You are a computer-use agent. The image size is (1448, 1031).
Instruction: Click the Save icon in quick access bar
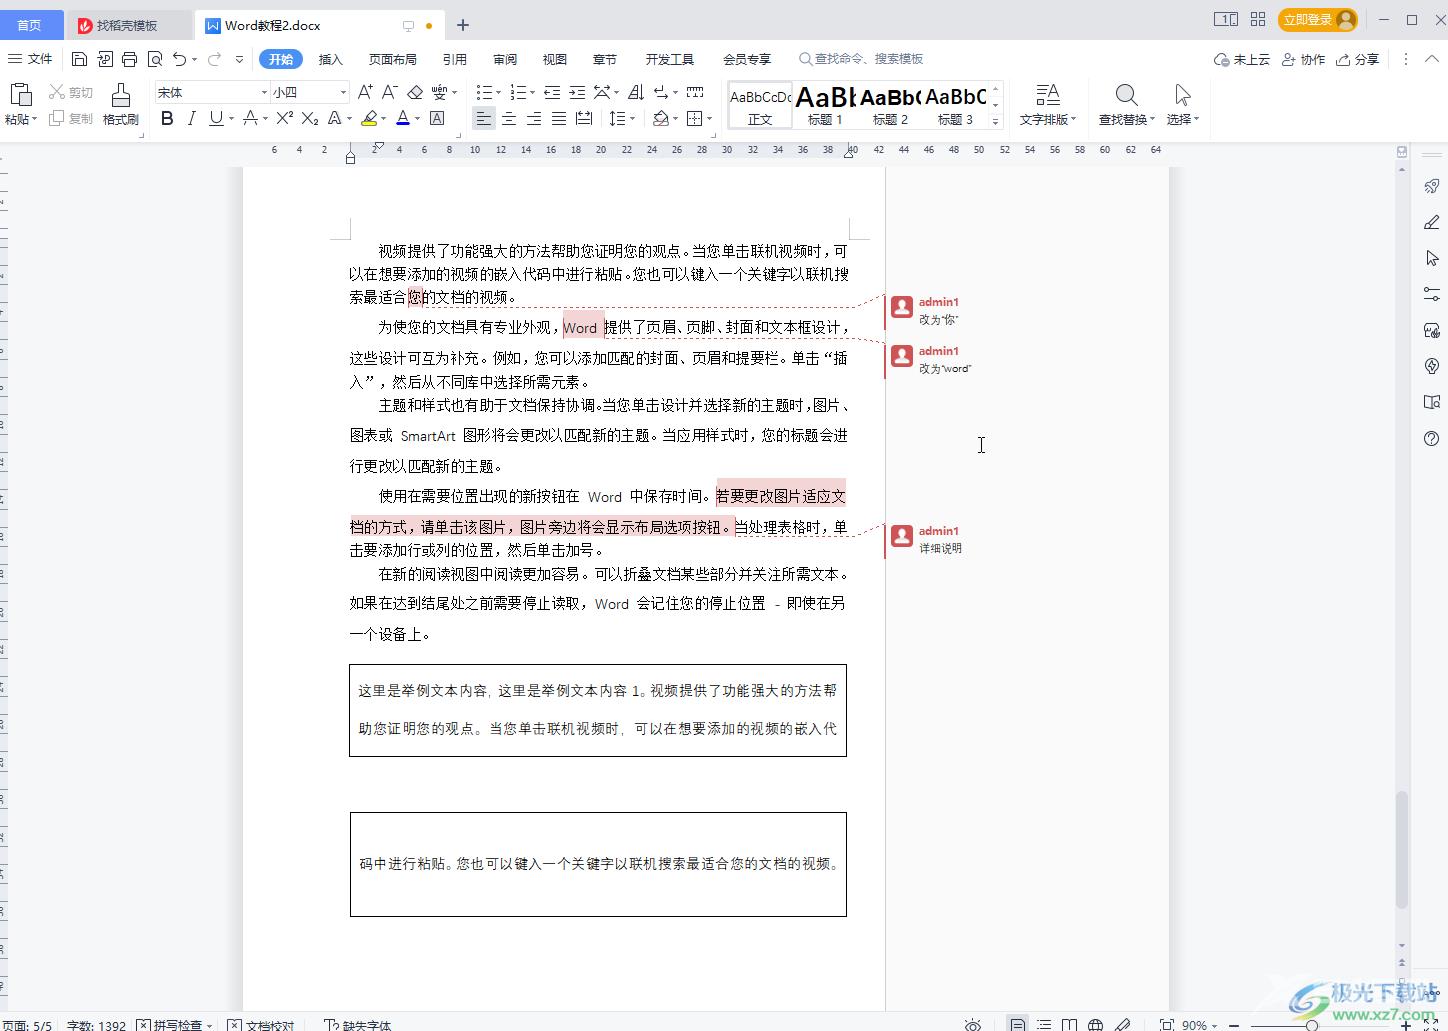[80, 59]
